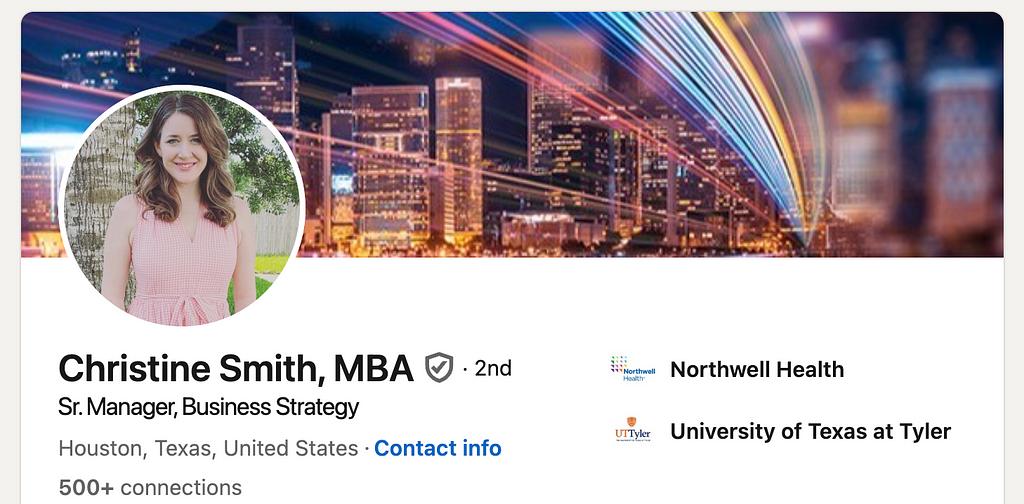Image resolution: width=1024 pixels, height=504 pixels.
Task: Open the Northwell Health company link
Action: (756, 369)
